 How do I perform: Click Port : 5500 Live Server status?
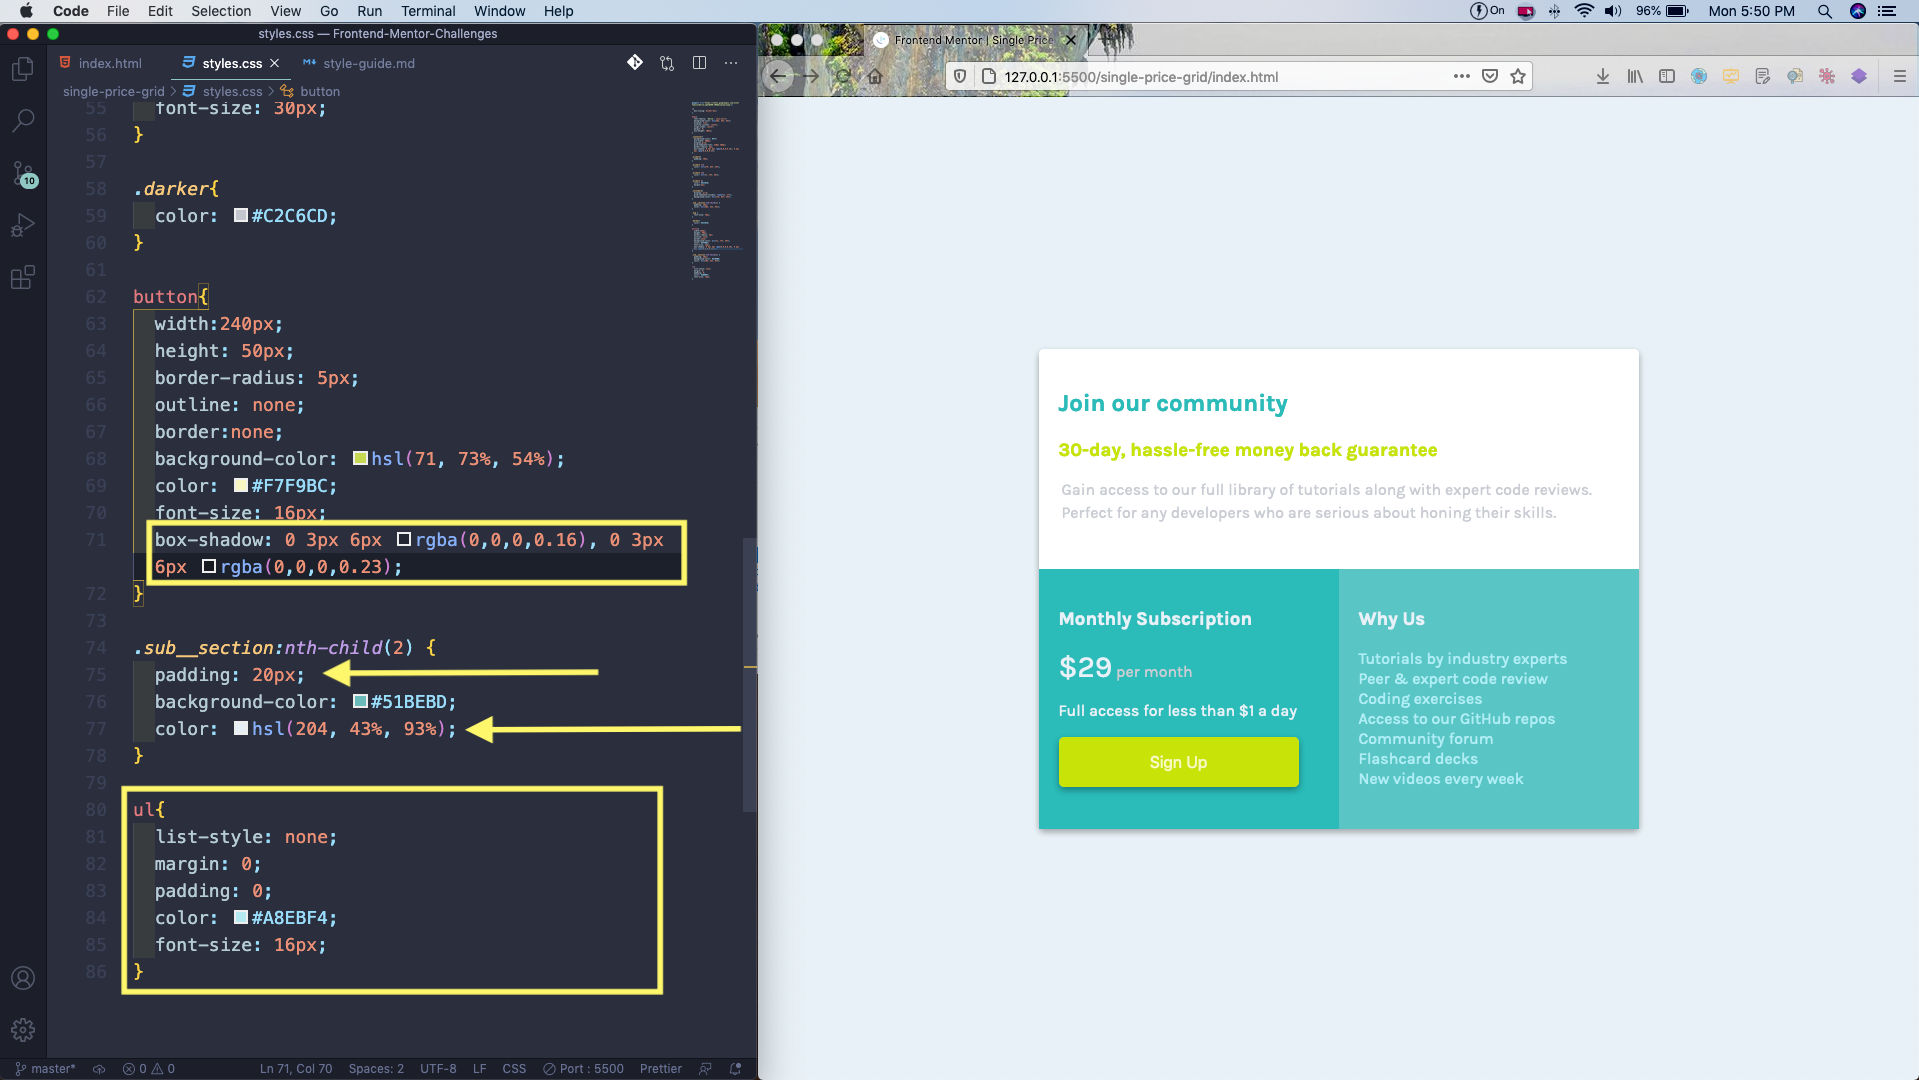click(583, 1069)
